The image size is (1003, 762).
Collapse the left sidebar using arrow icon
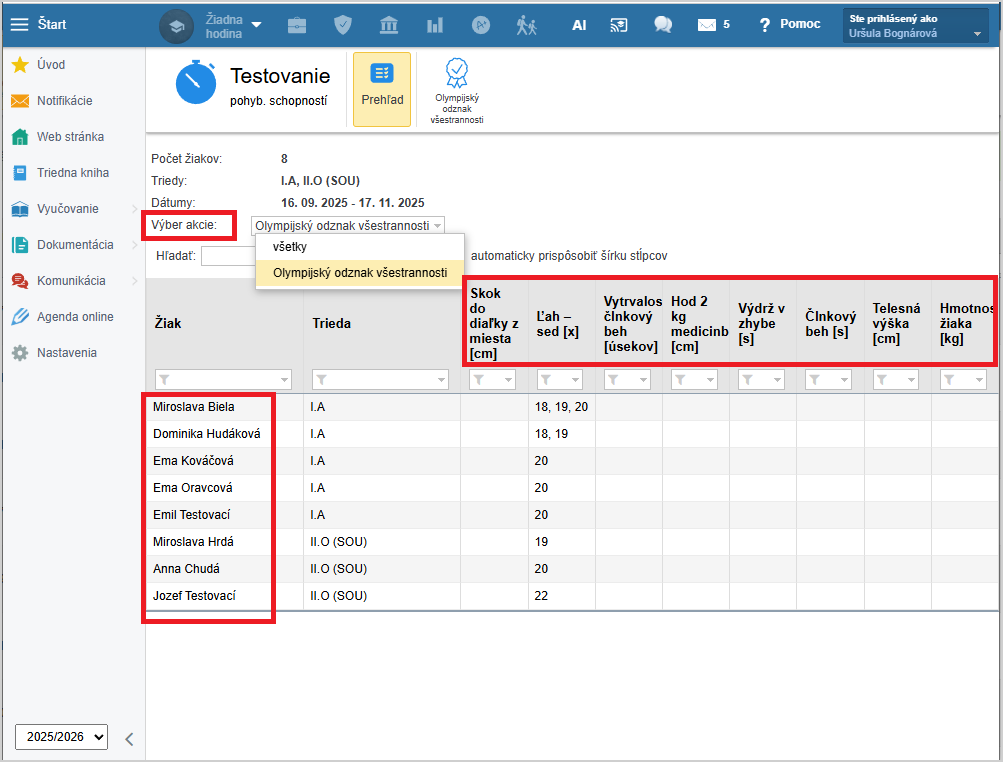pyautogui.click(x=129, y=739)
